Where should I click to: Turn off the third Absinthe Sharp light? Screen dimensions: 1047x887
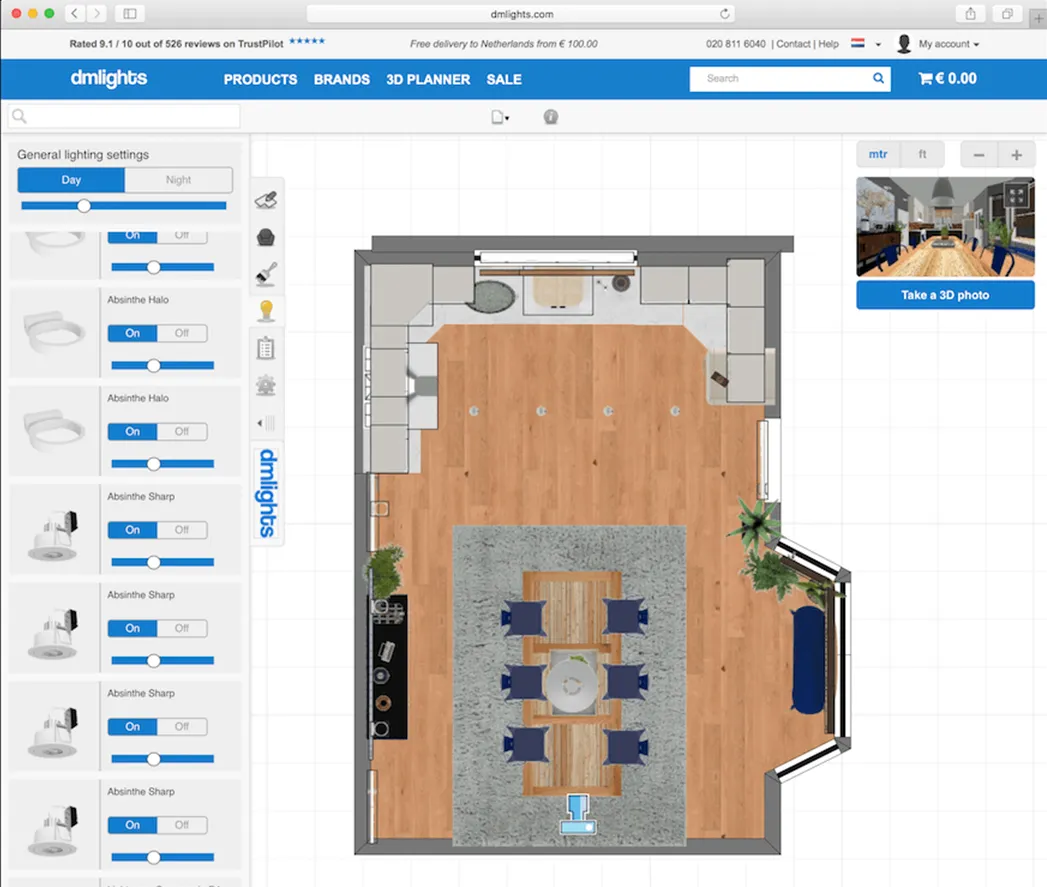coord(182,727)
